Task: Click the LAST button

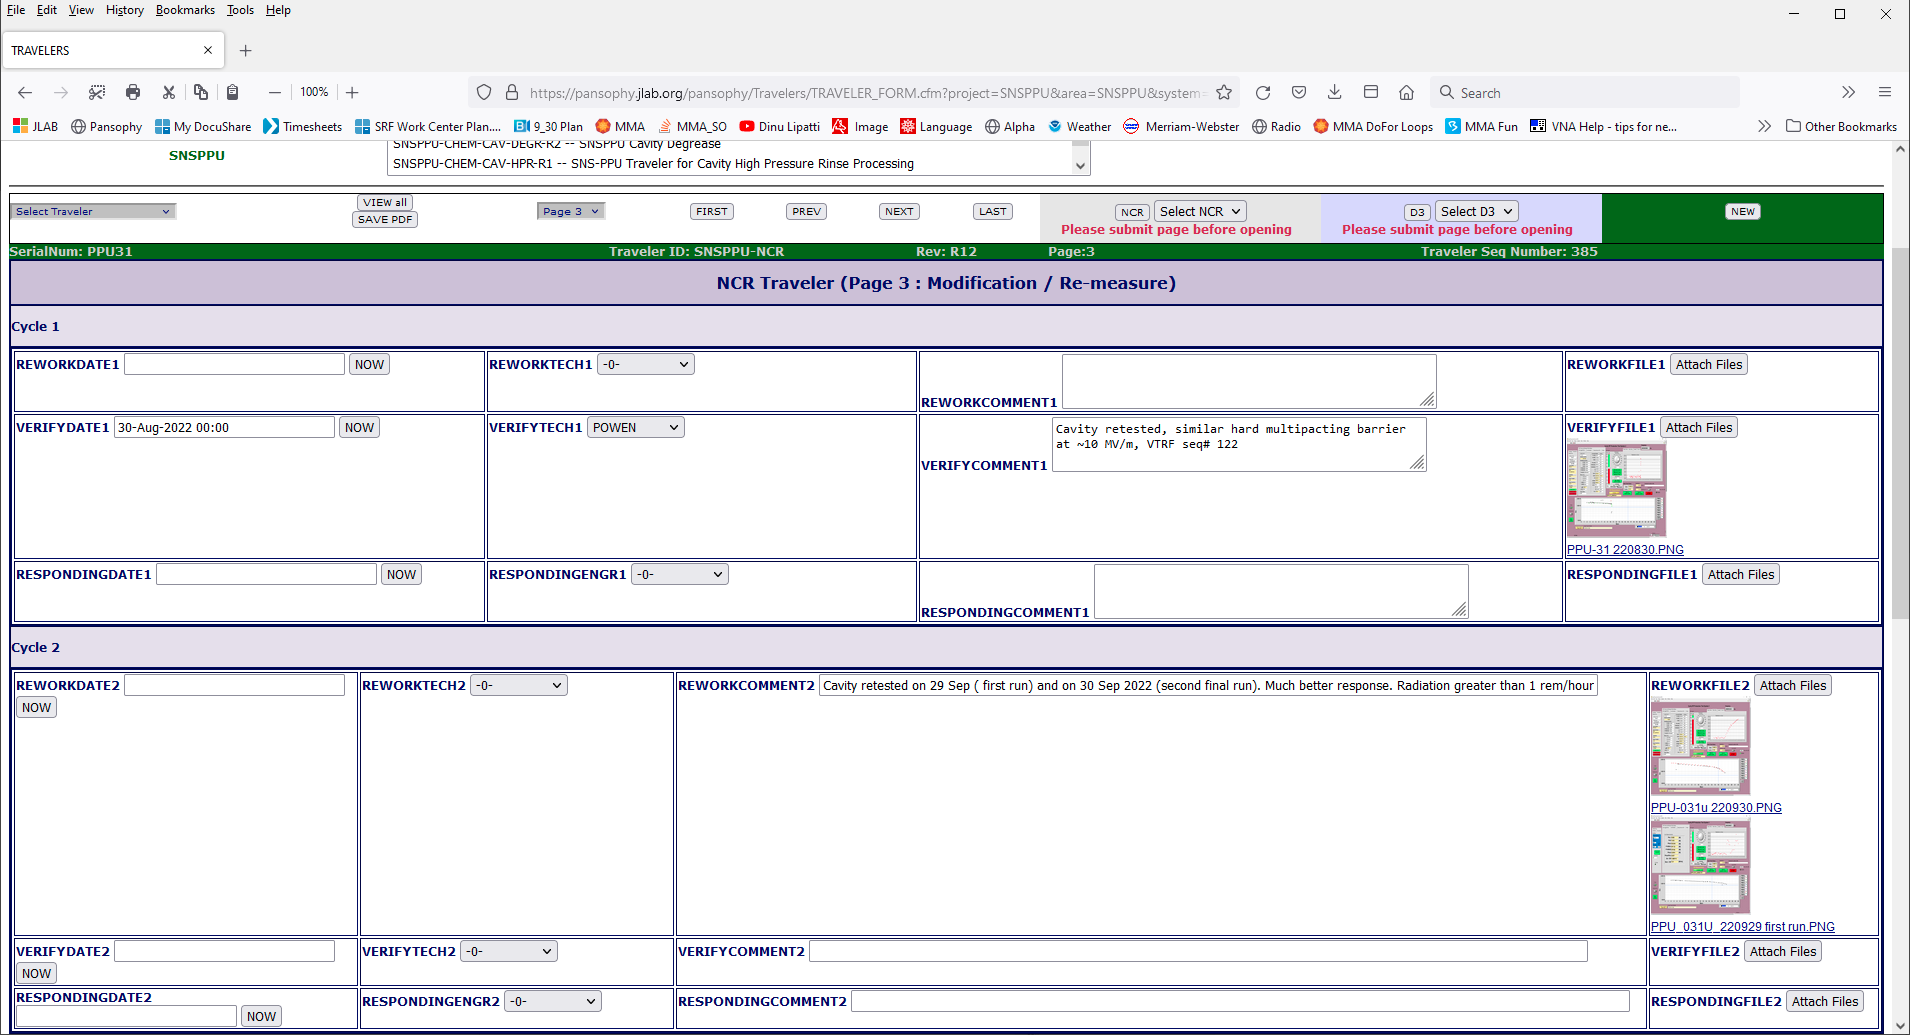Action: 993,211
